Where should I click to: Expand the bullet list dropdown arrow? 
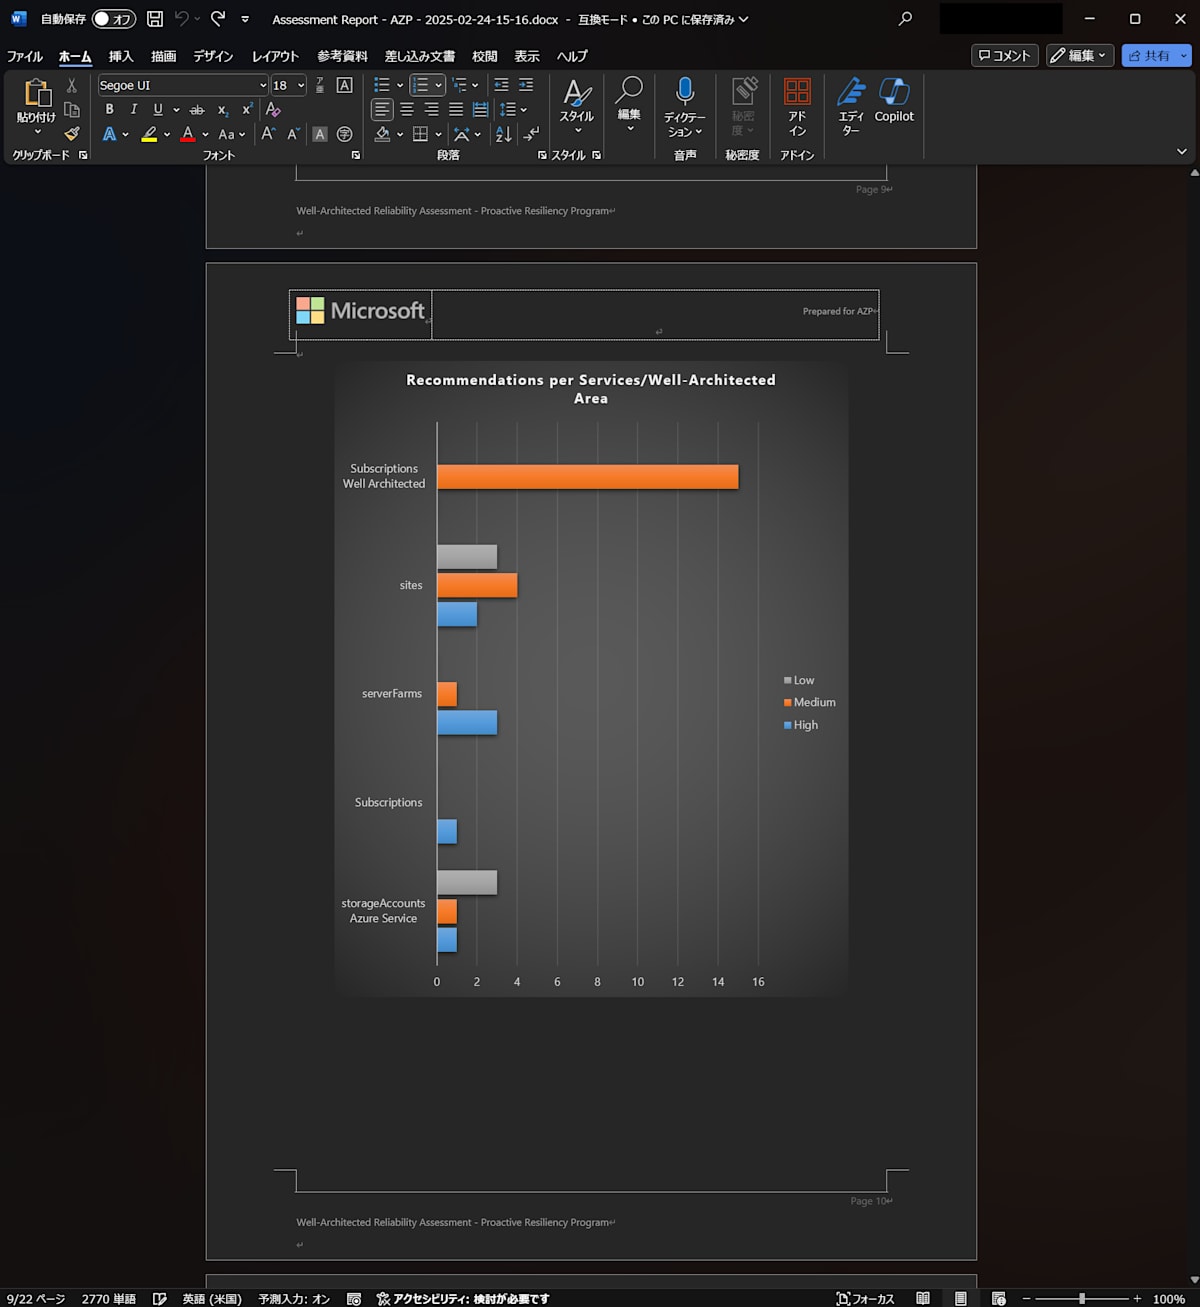(x=400, y=85)
